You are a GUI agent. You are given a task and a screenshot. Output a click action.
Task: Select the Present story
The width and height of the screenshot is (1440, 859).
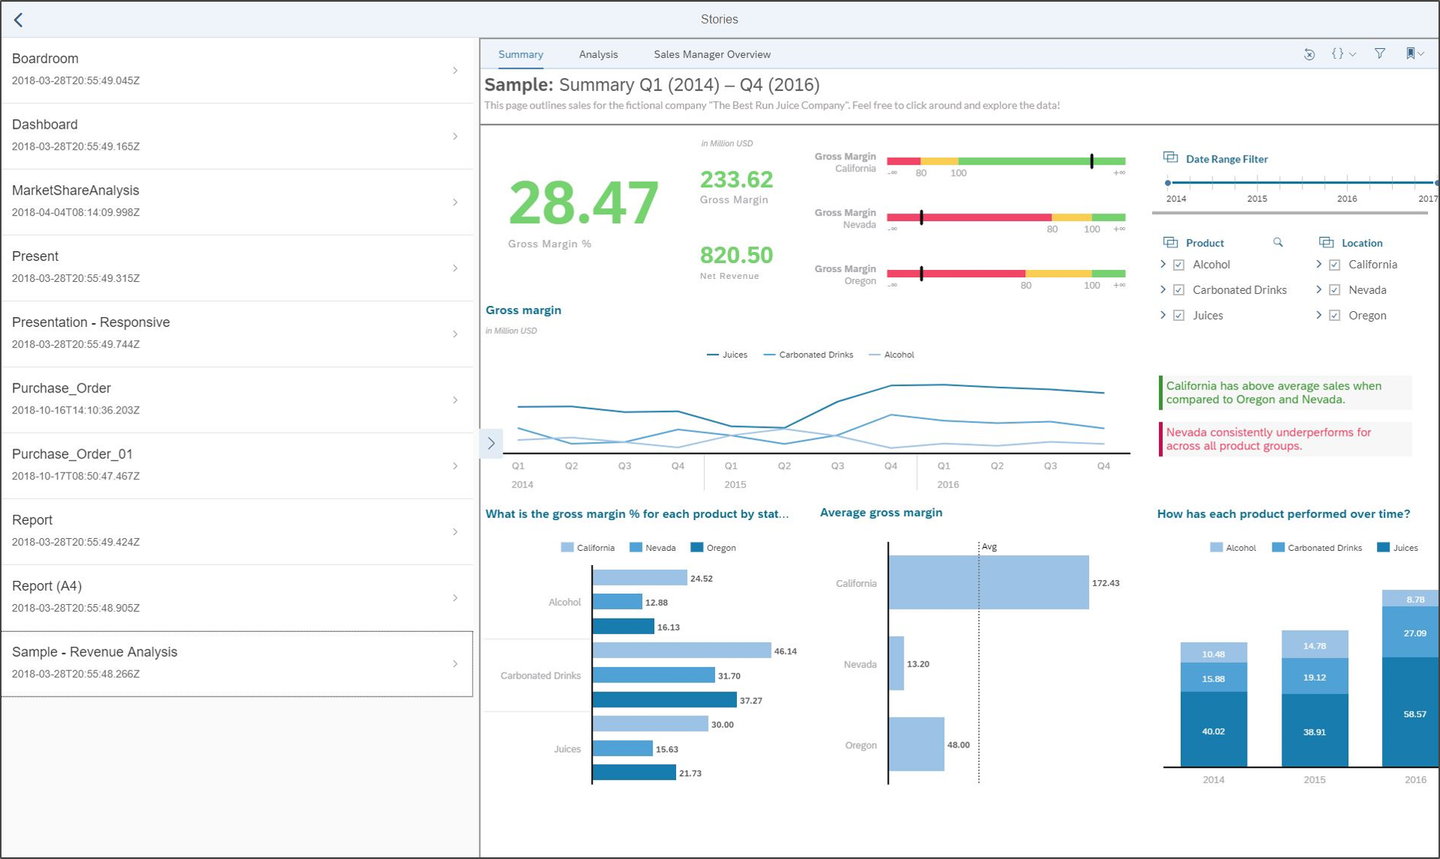tap(237, 267)
